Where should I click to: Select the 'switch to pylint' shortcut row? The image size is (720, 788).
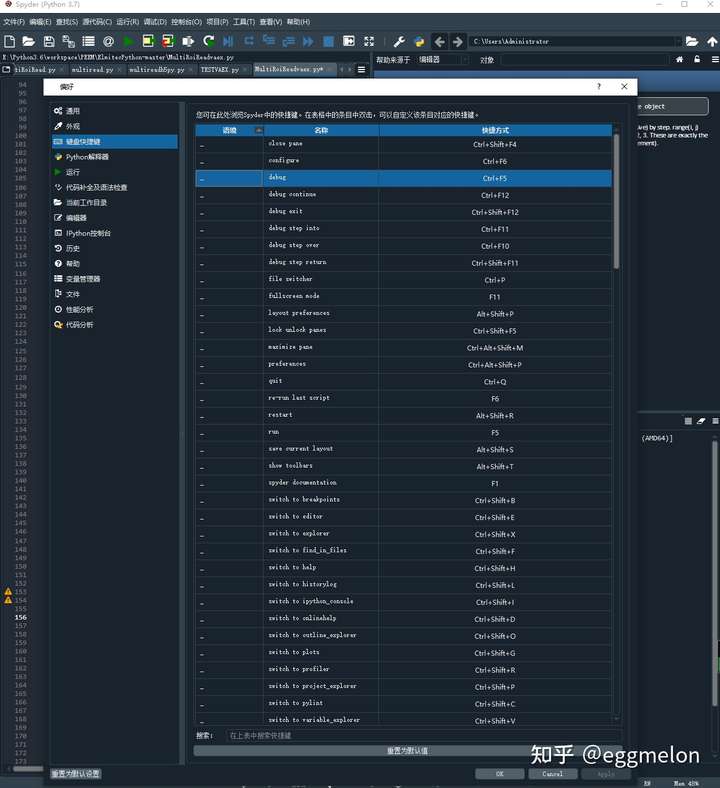[x=403, y=704]
